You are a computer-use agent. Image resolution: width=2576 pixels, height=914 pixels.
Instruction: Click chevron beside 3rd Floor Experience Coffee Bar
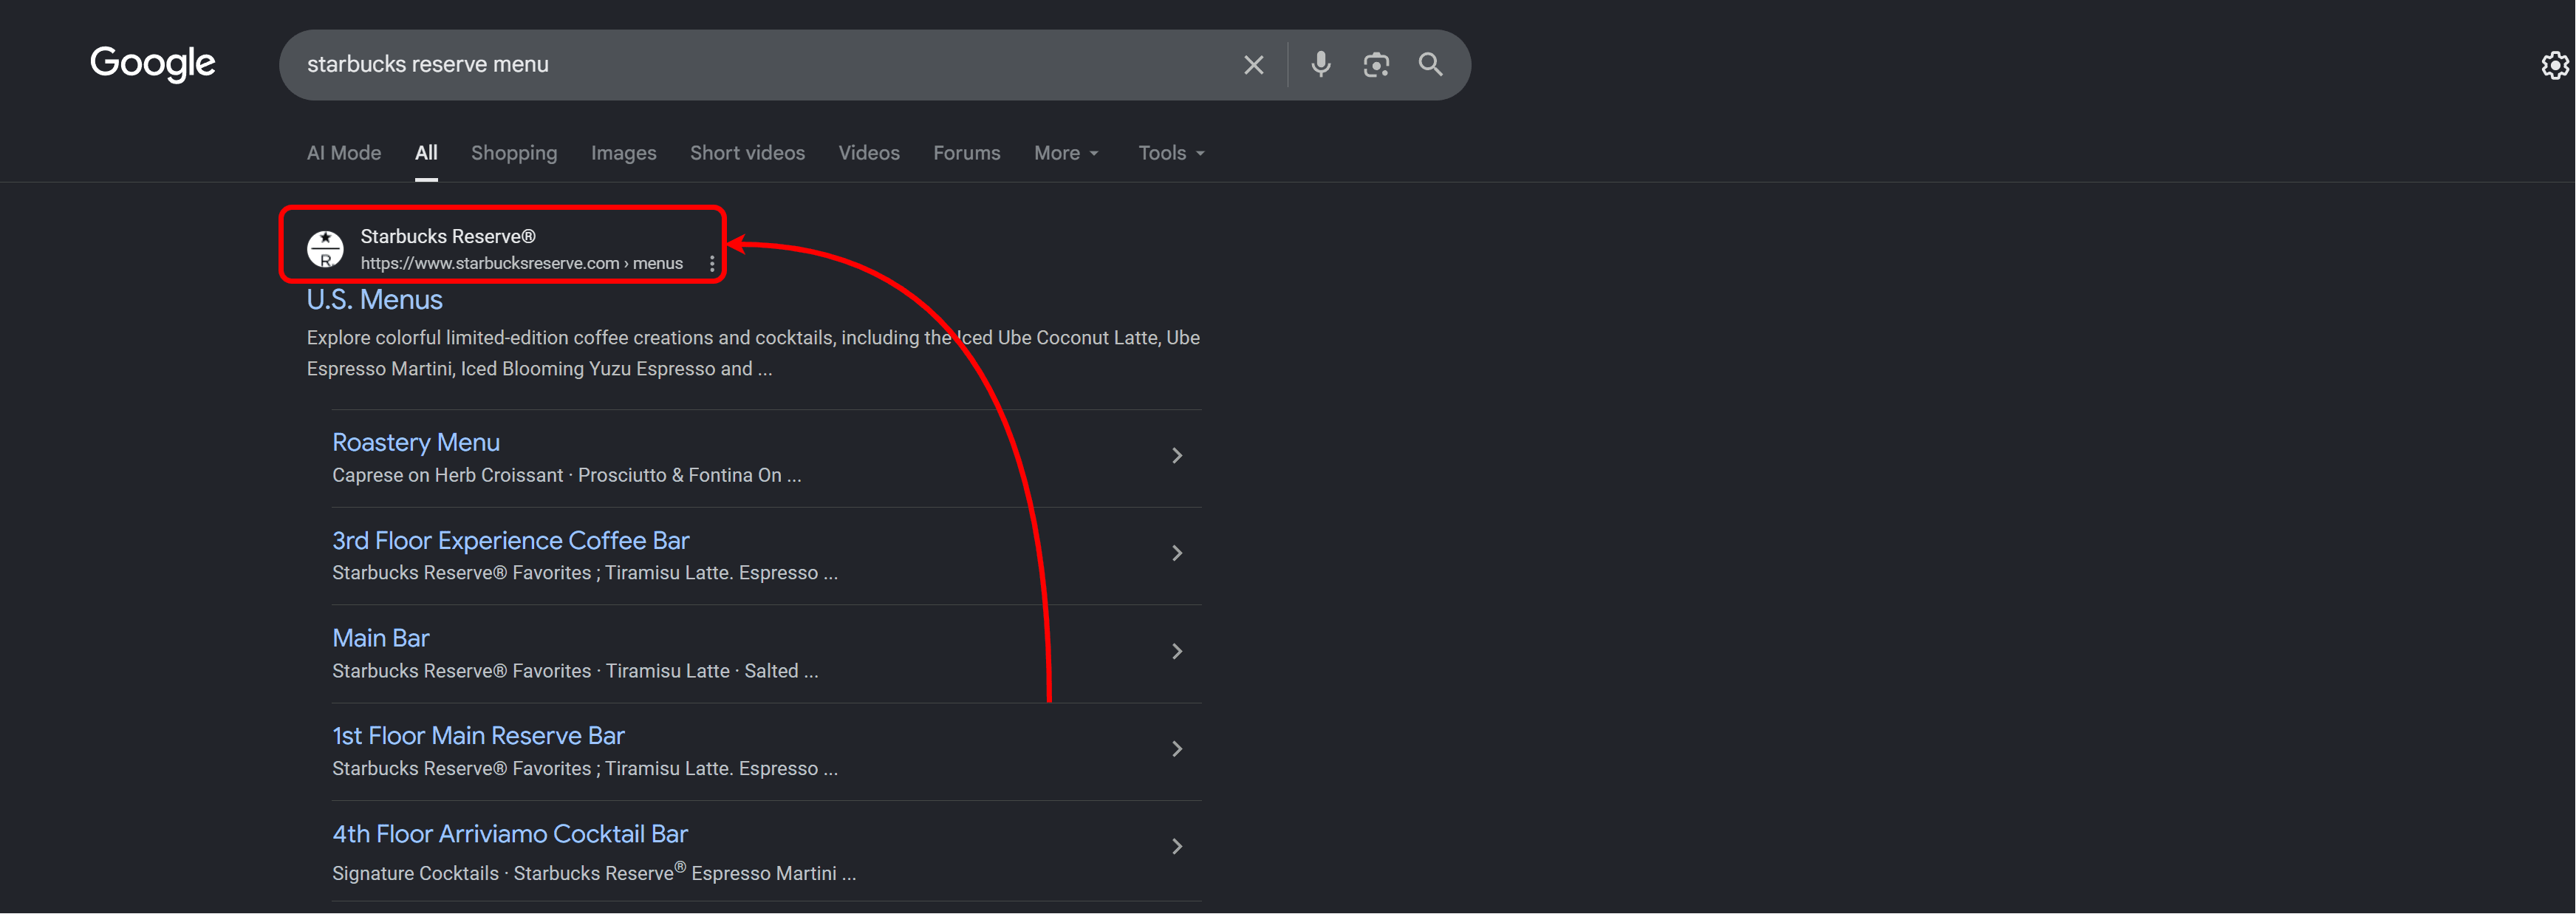tap(1177, 553)
